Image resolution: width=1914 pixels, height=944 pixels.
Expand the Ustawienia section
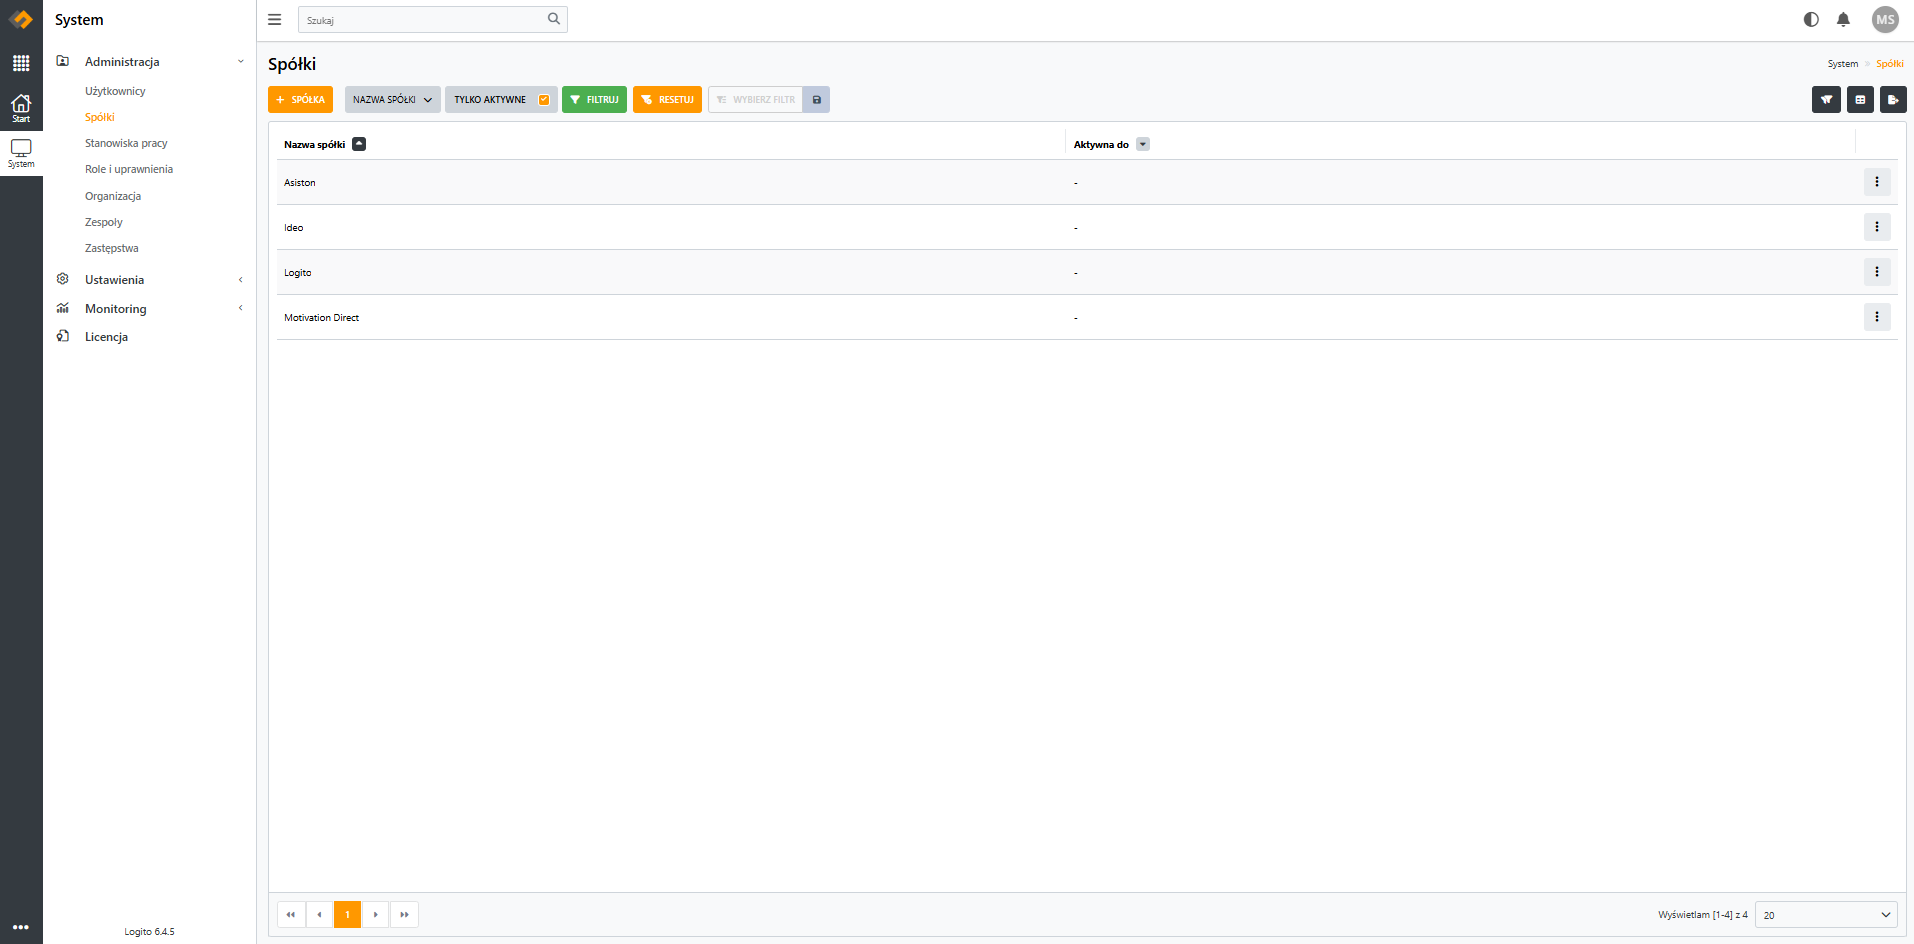(x=150, y=280)
